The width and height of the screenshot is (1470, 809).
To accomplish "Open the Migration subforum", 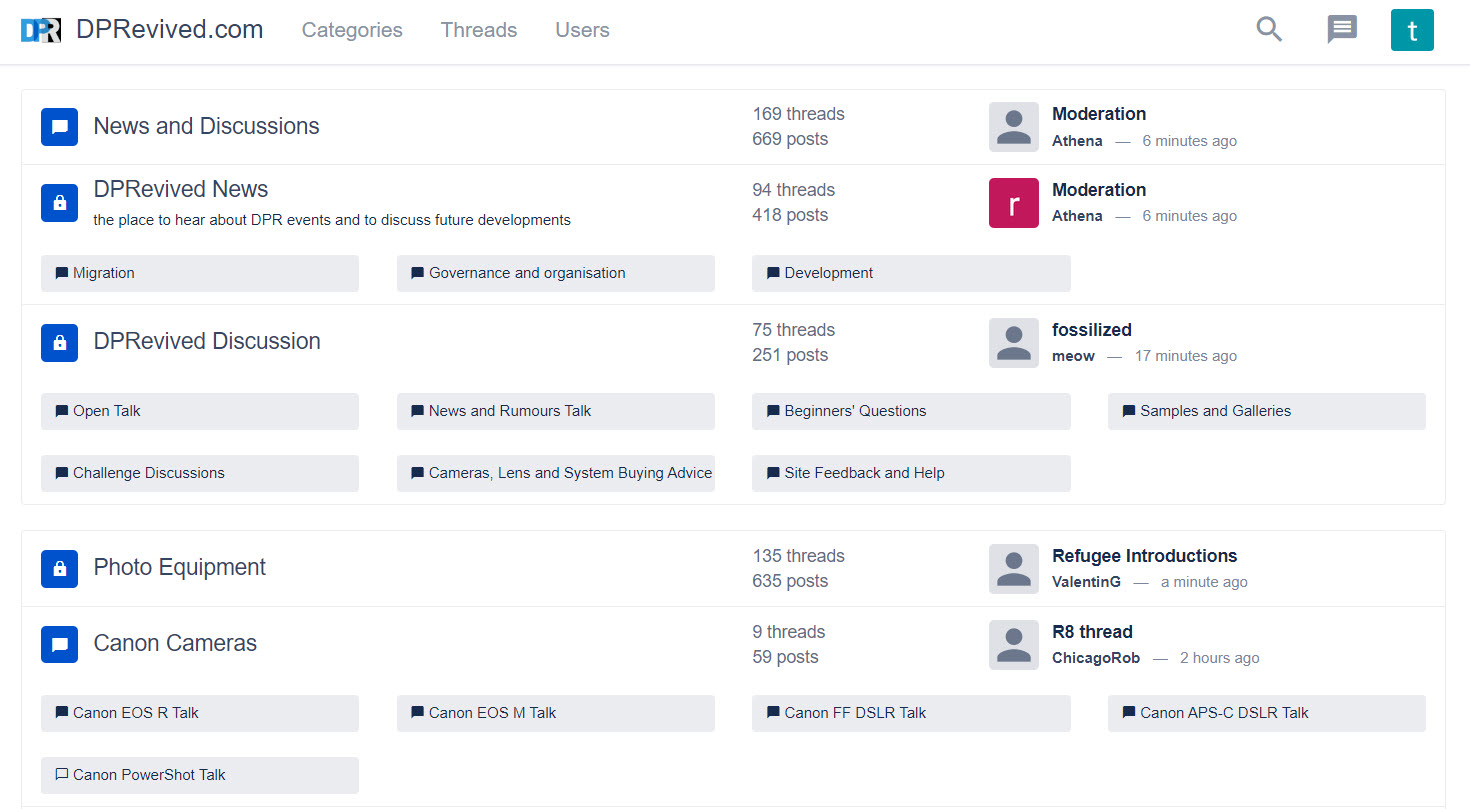I will (200, 273).
